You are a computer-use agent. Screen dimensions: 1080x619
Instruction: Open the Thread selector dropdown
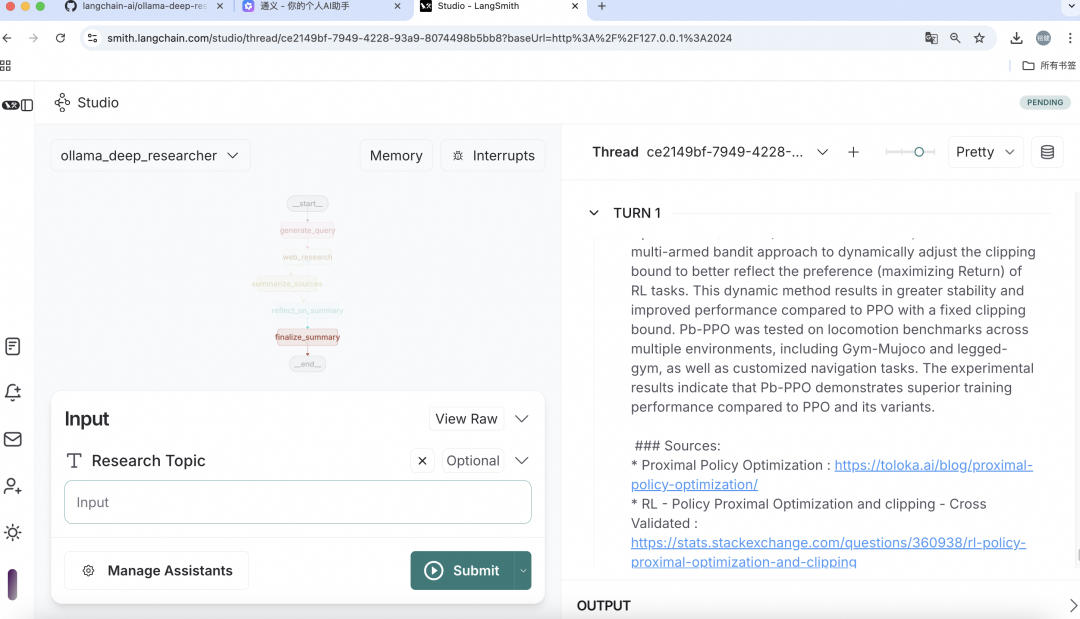pos(822,152)
